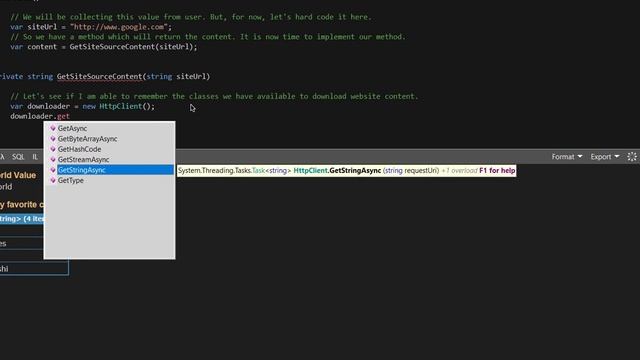Click the method icon beside GetByteArrayAsync
This screenshot has height=360, width=640.
click(53, 139)
